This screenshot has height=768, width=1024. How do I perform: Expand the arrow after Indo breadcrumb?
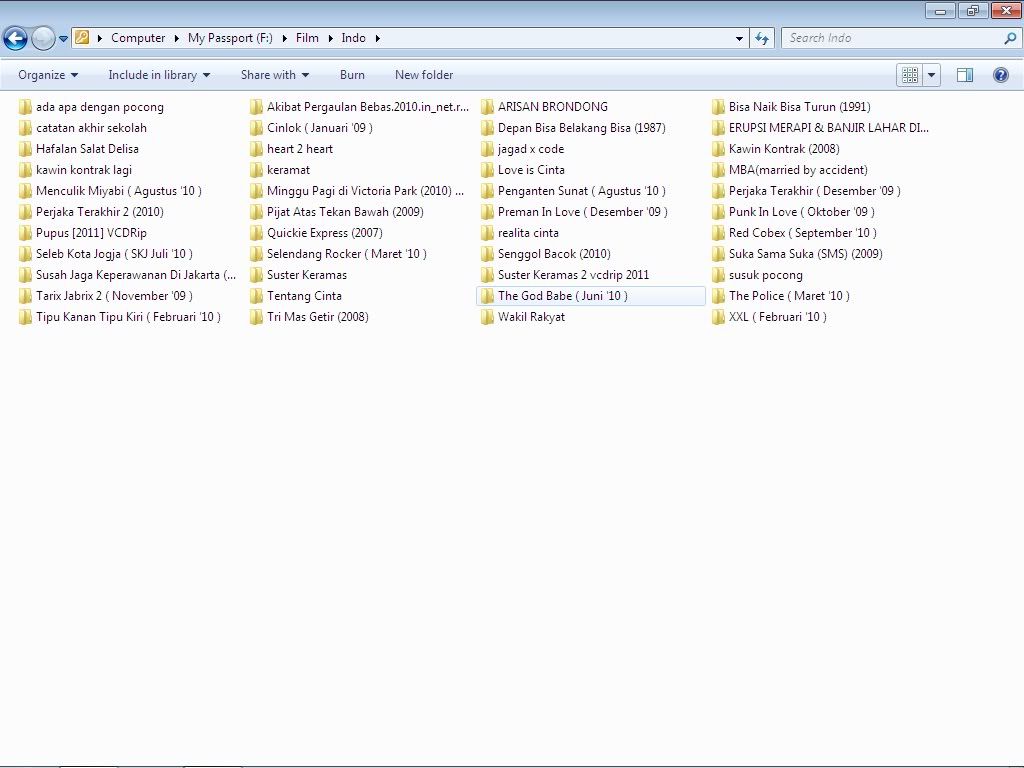click(x=377, y=39)
